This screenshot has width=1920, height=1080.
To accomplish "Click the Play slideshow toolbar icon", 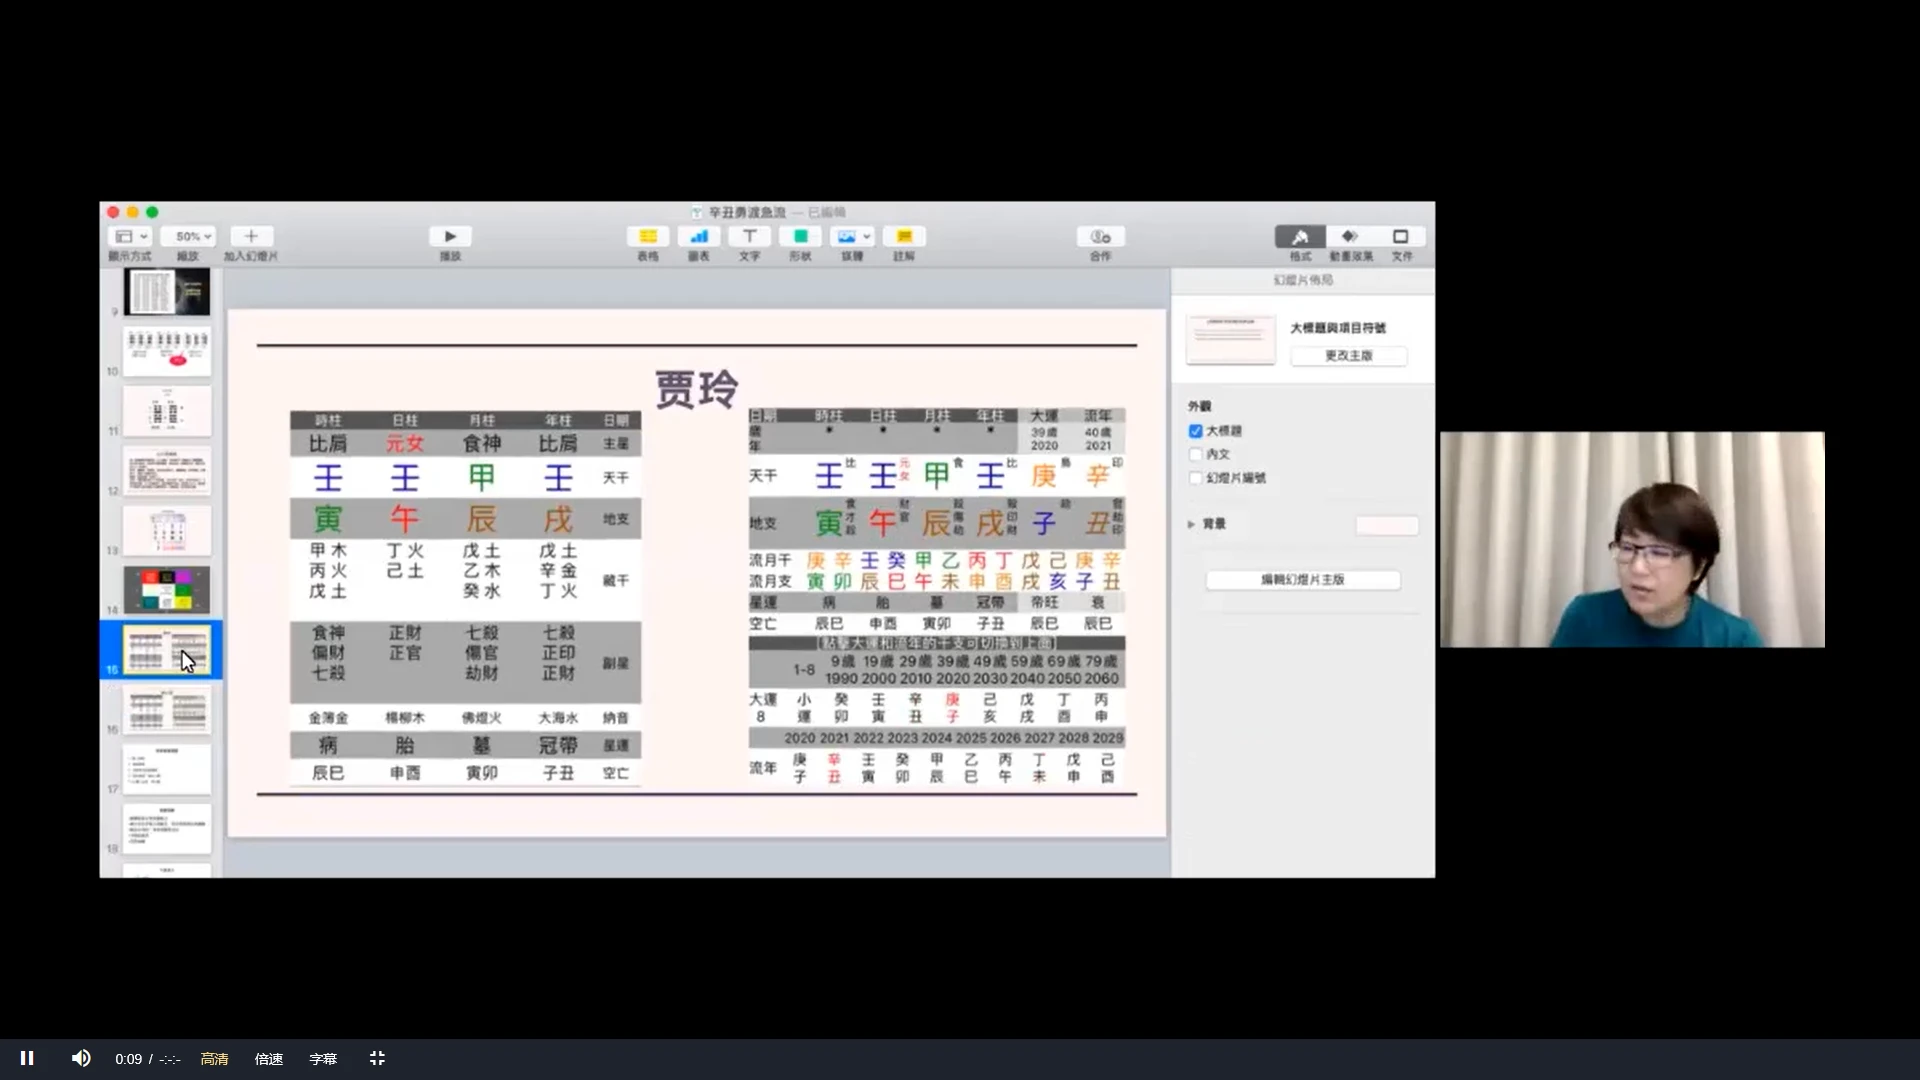I will pos(450,237).
